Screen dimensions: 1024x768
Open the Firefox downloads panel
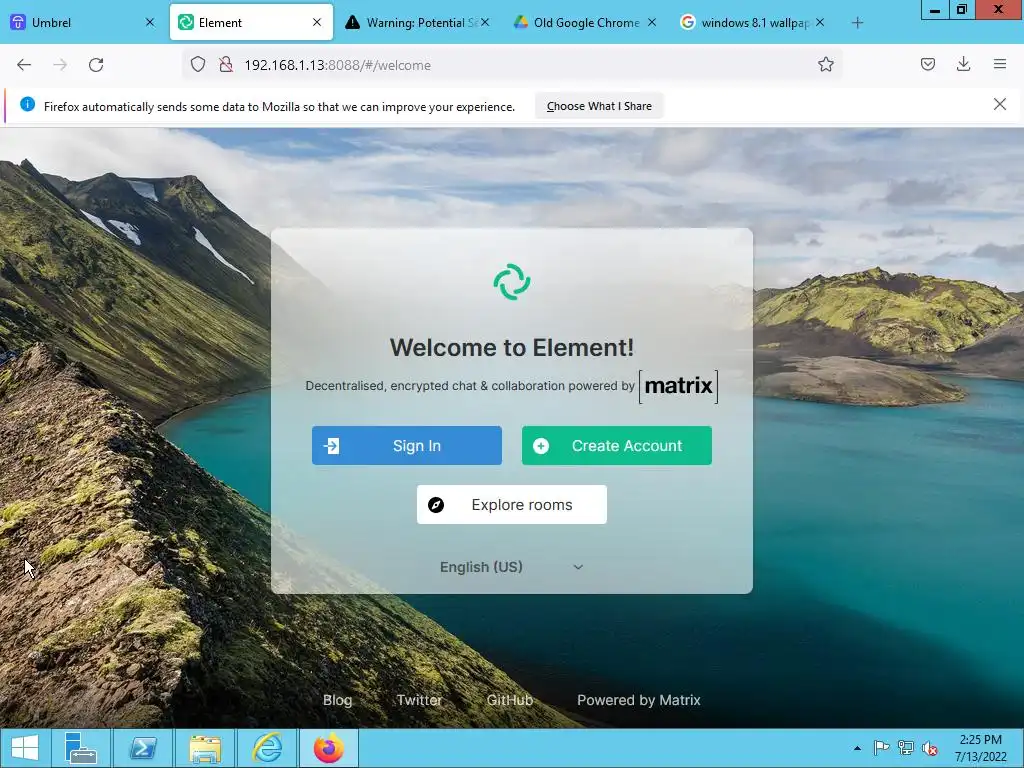tap(963, 64)
